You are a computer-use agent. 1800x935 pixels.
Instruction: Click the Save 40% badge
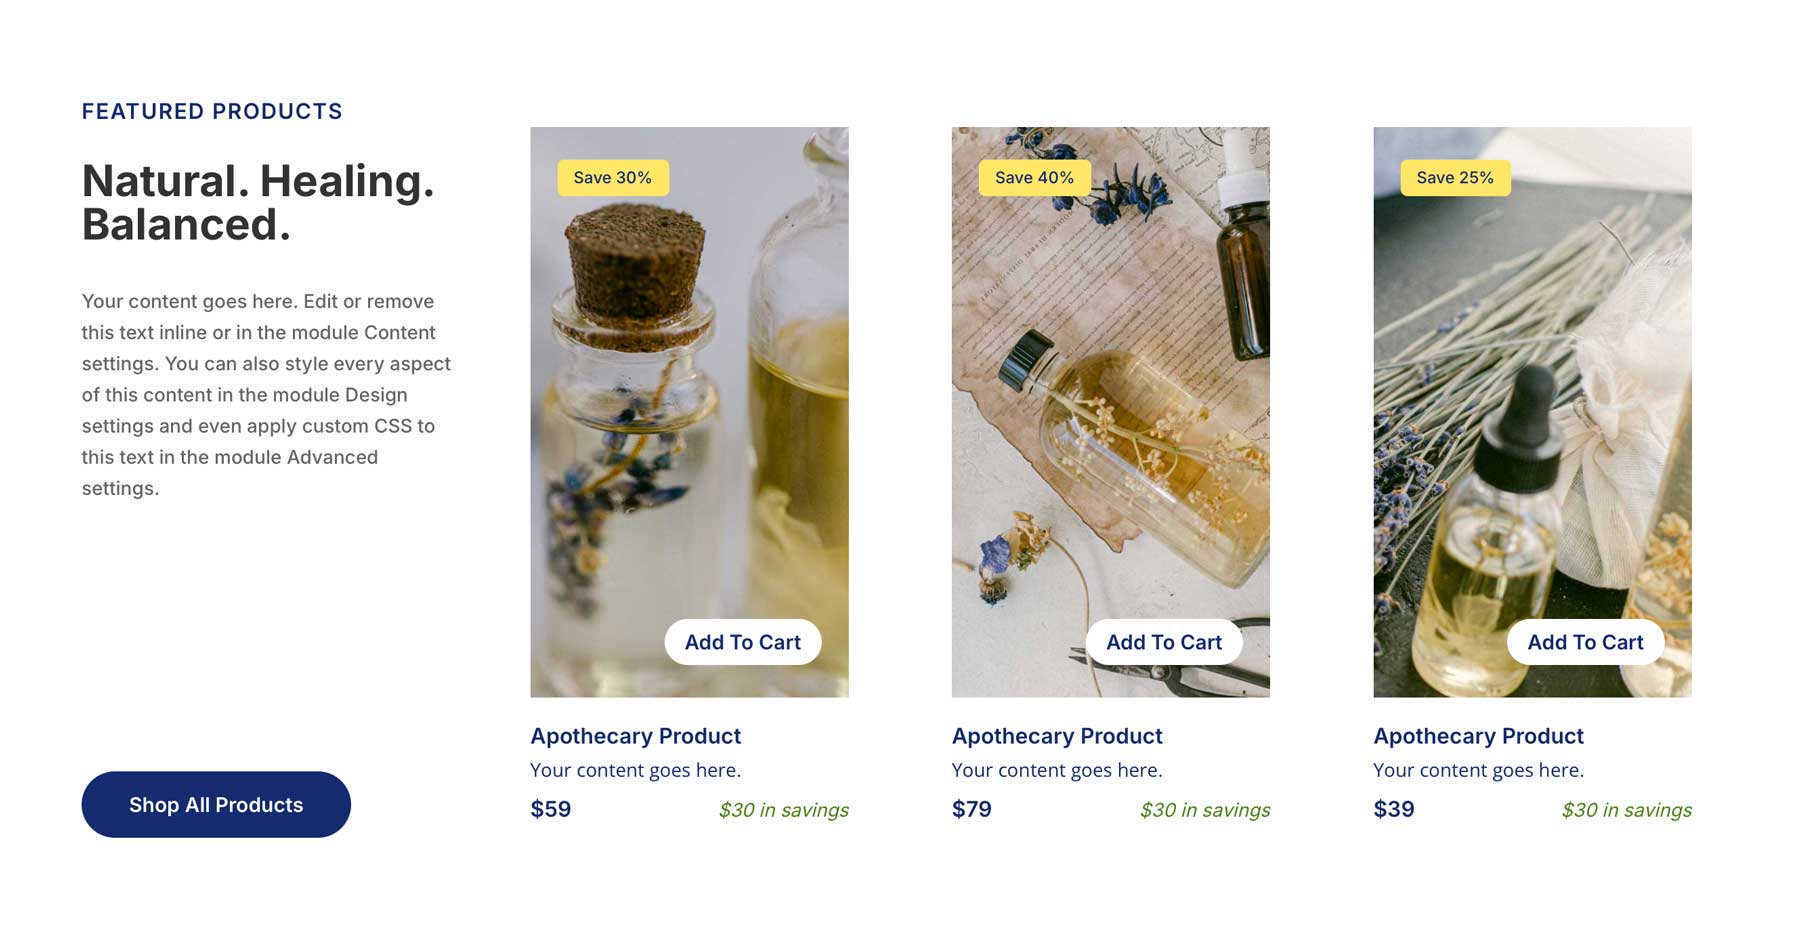pos(1033,177)
